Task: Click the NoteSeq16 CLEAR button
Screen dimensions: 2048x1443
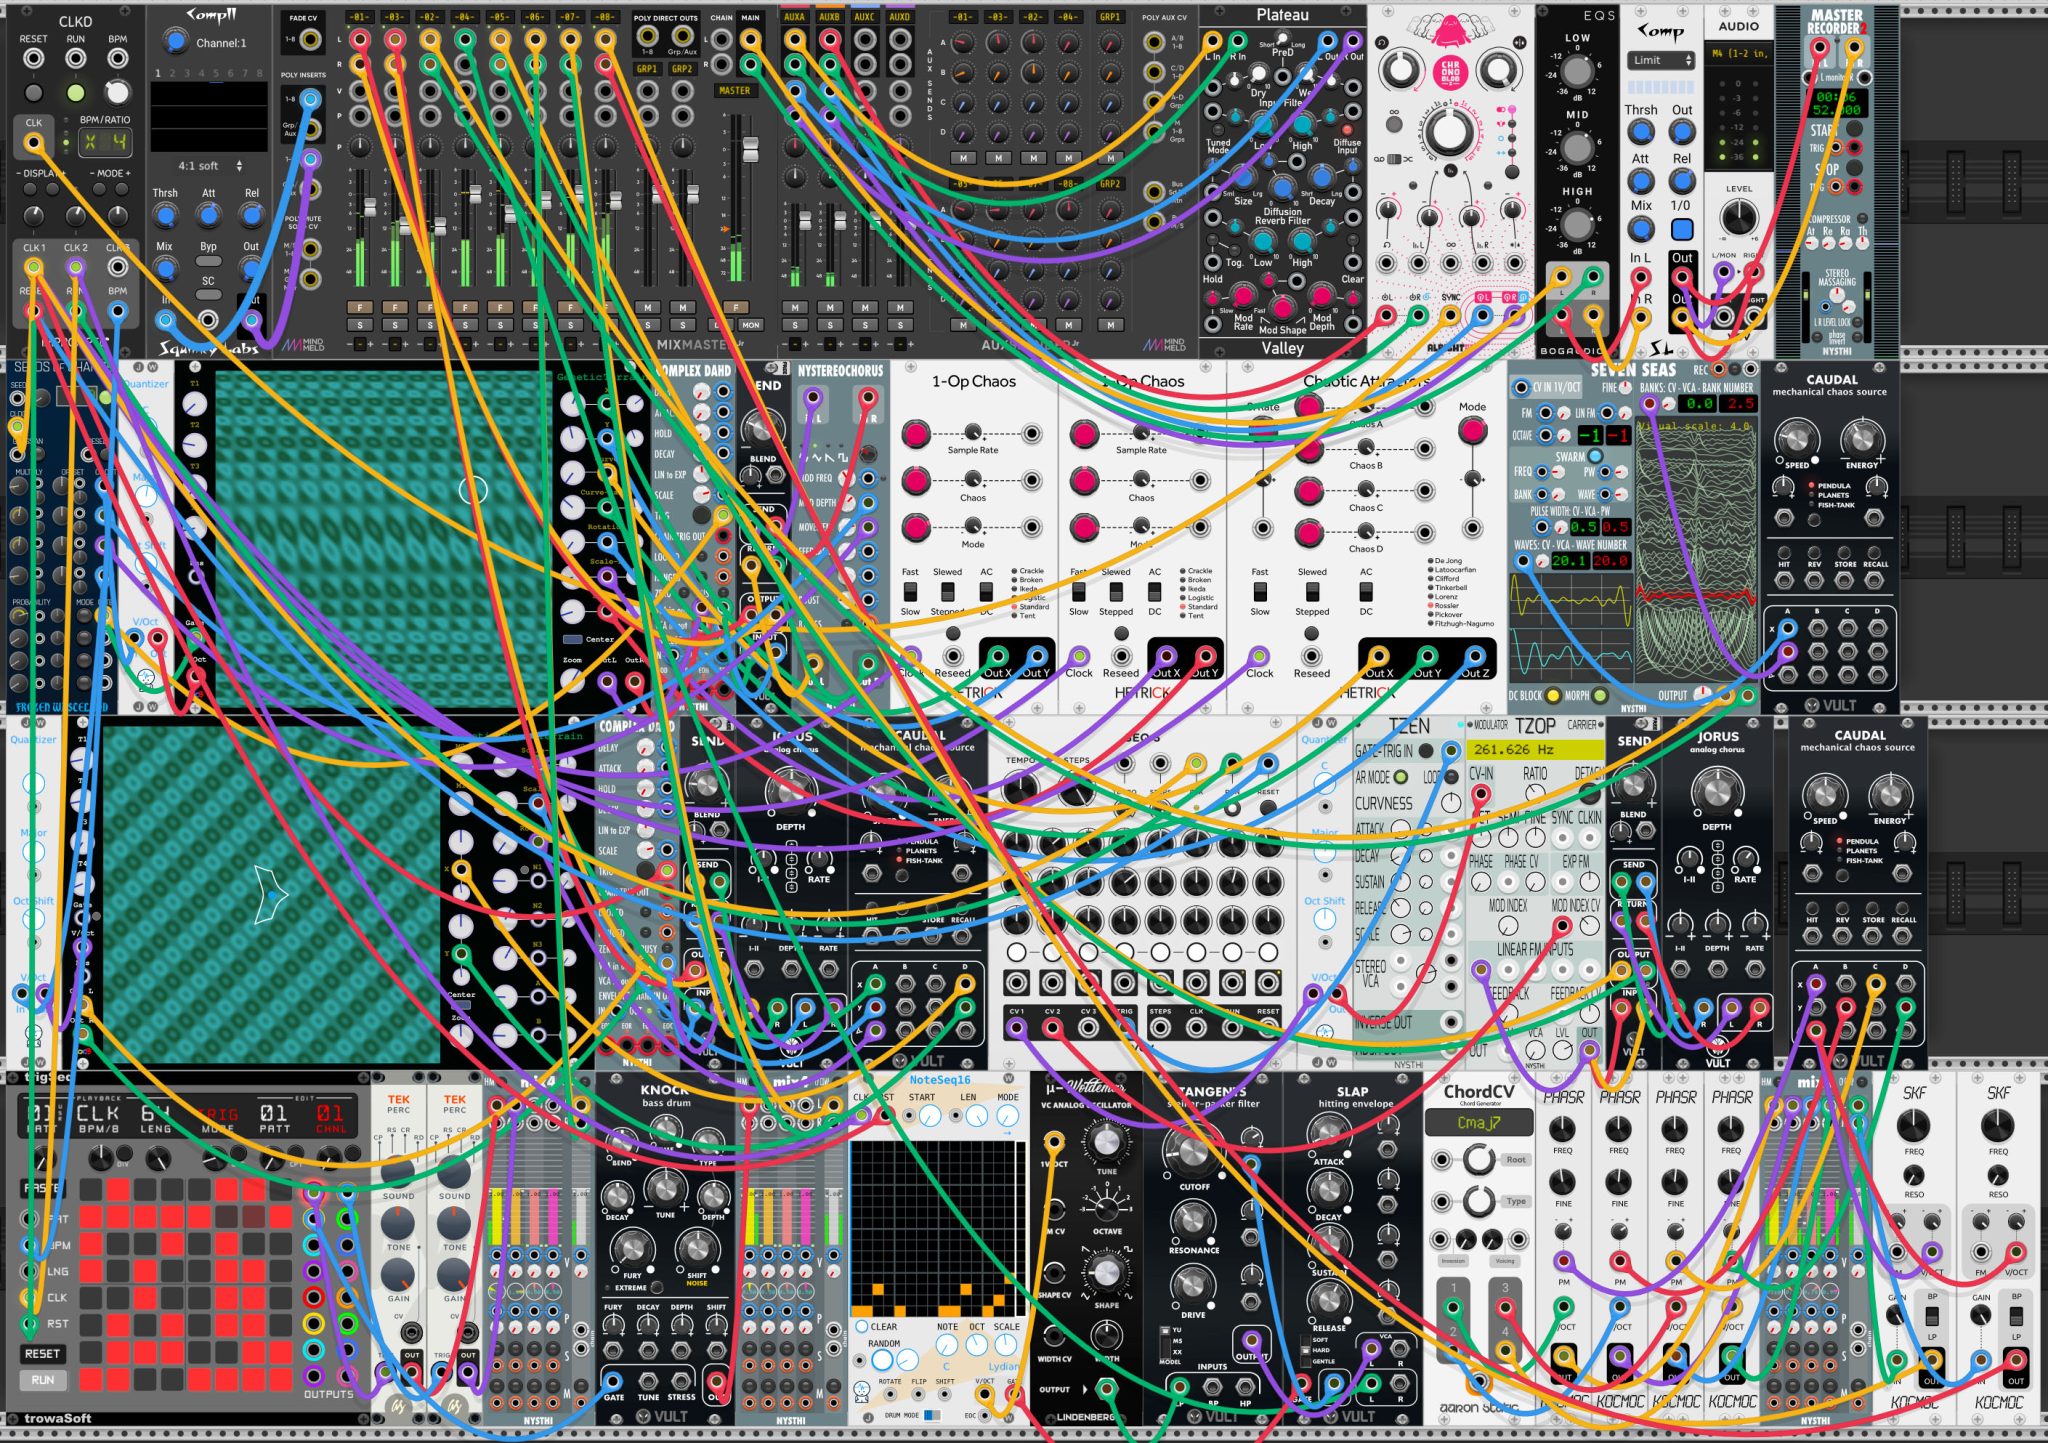Action: [862, 1327]
